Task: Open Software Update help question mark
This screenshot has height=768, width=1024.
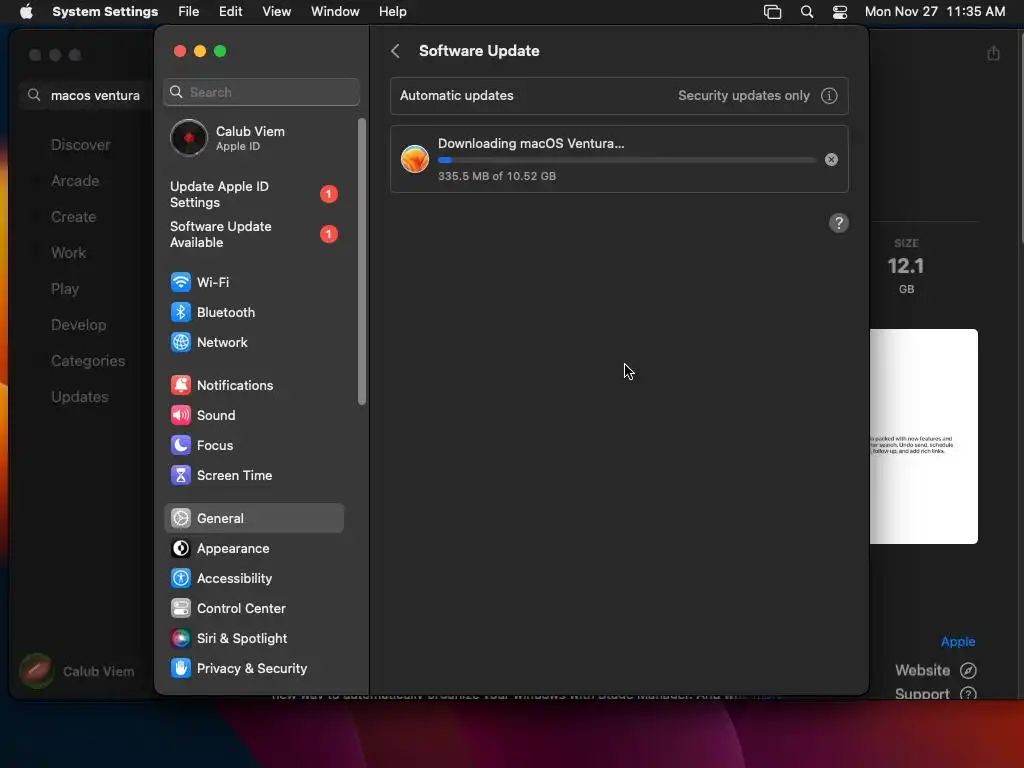Action: coord(839,223)
